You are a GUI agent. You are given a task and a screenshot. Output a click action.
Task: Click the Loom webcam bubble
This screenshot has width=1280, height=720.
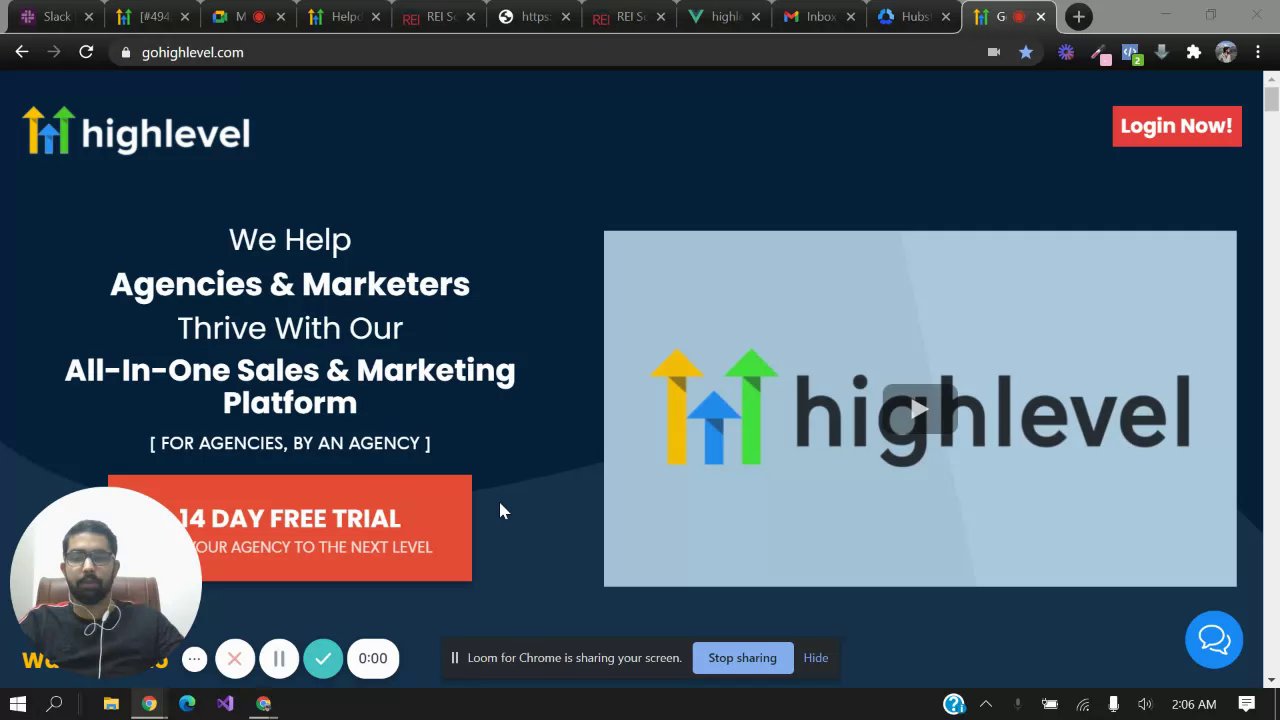105,583
